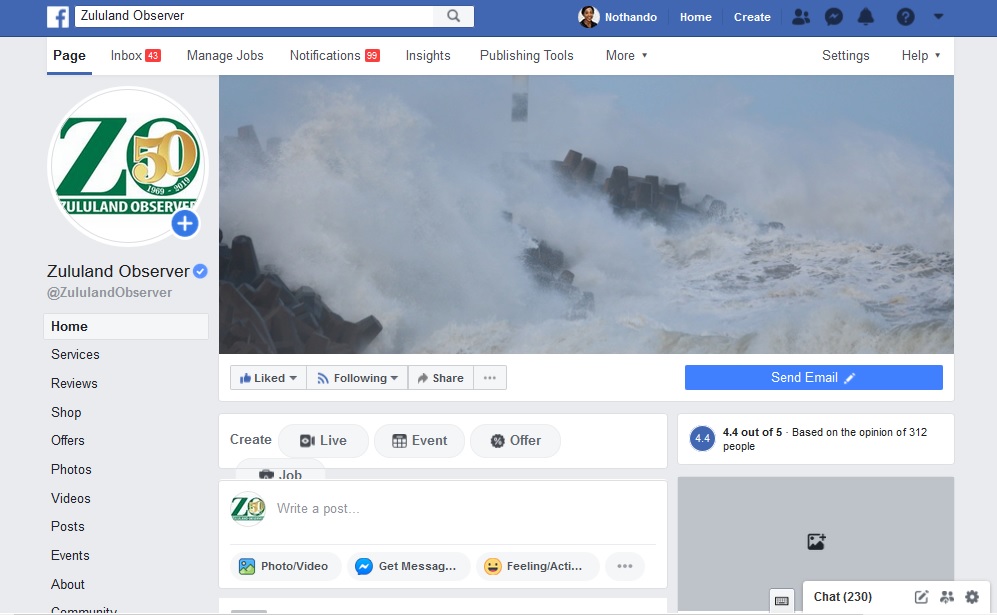Click the search magnifier icon
This screenshot has width=997, height=615.
[x=453, y=17]
